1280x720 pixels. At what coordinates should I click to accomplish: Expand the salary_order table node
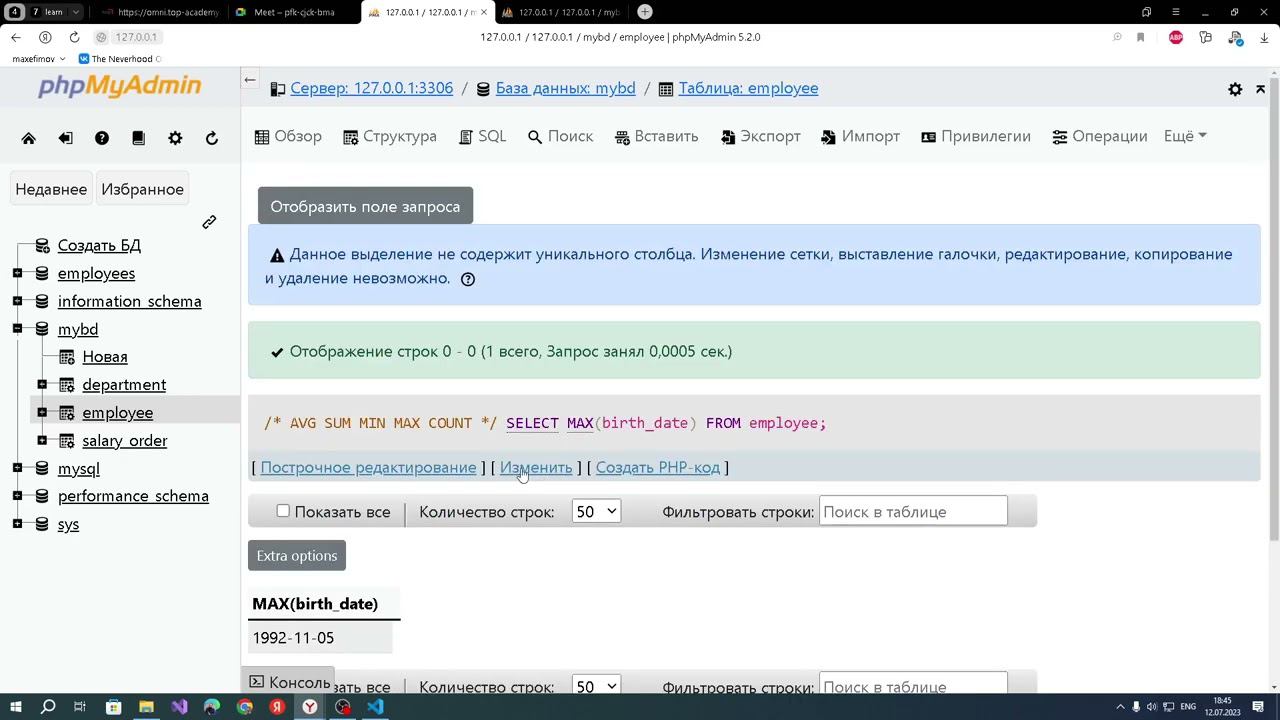point(42,441)
